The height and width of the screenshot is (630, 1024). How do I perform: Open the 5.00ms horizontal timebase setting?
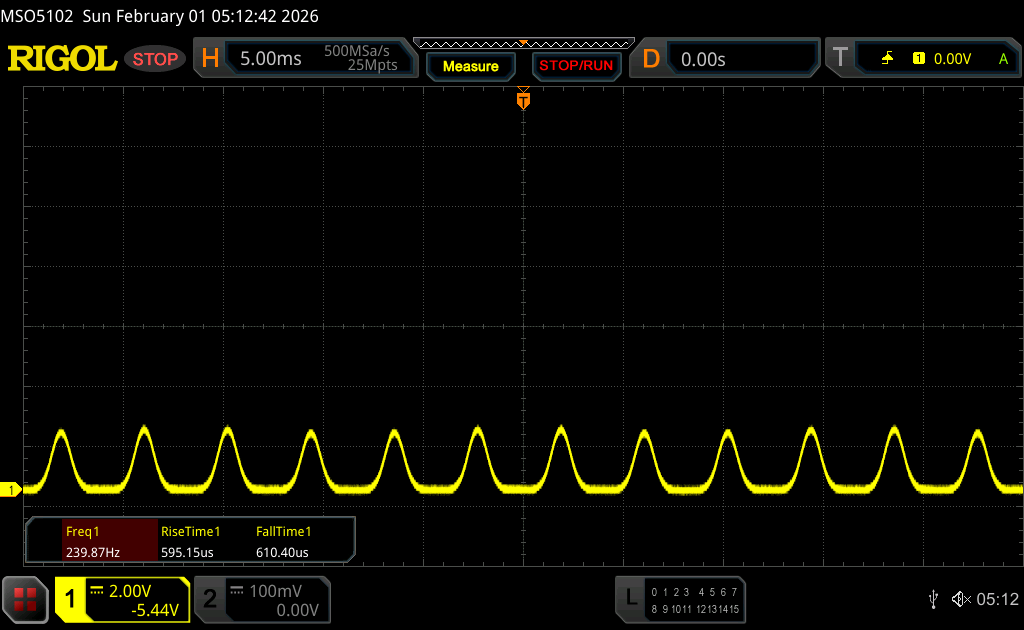click(x=271, y=59)
